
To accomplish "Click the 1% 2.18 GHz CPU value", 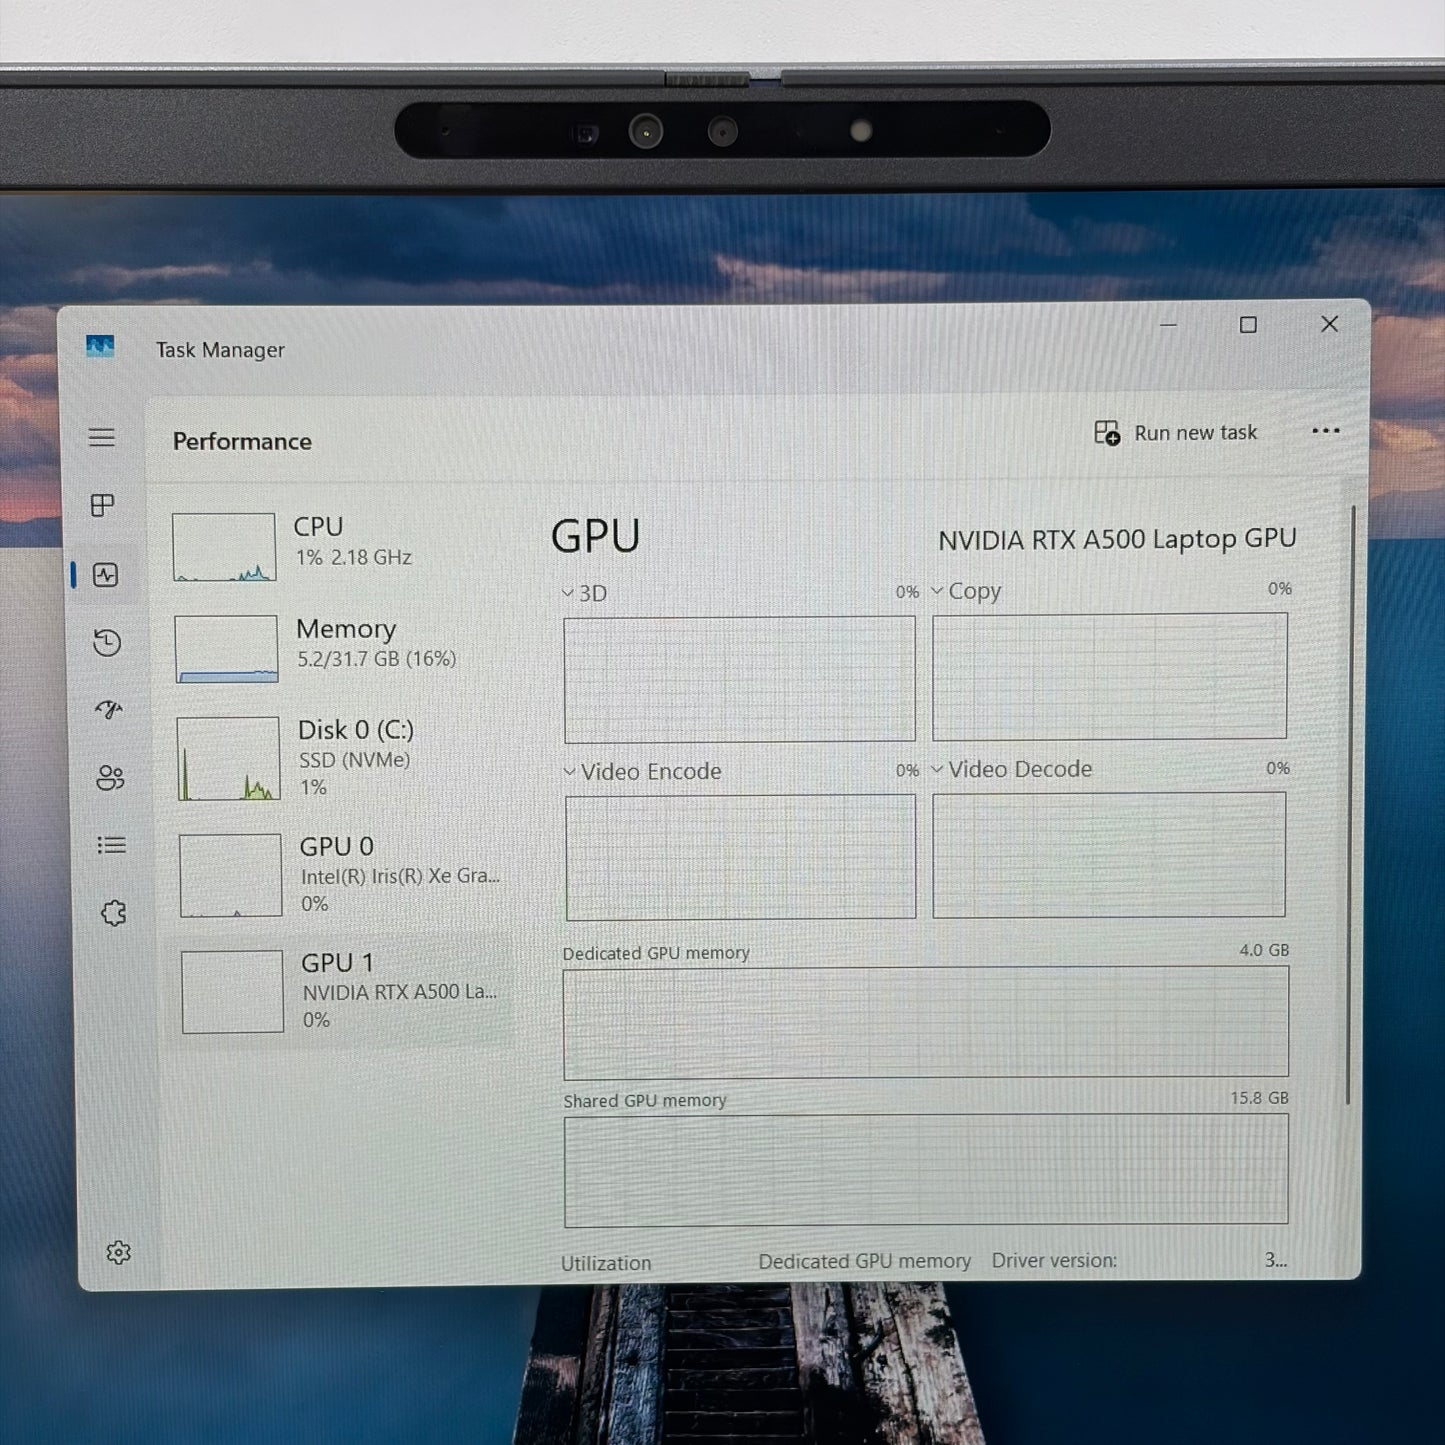I will pyautogui.click(x=354, y=557).
